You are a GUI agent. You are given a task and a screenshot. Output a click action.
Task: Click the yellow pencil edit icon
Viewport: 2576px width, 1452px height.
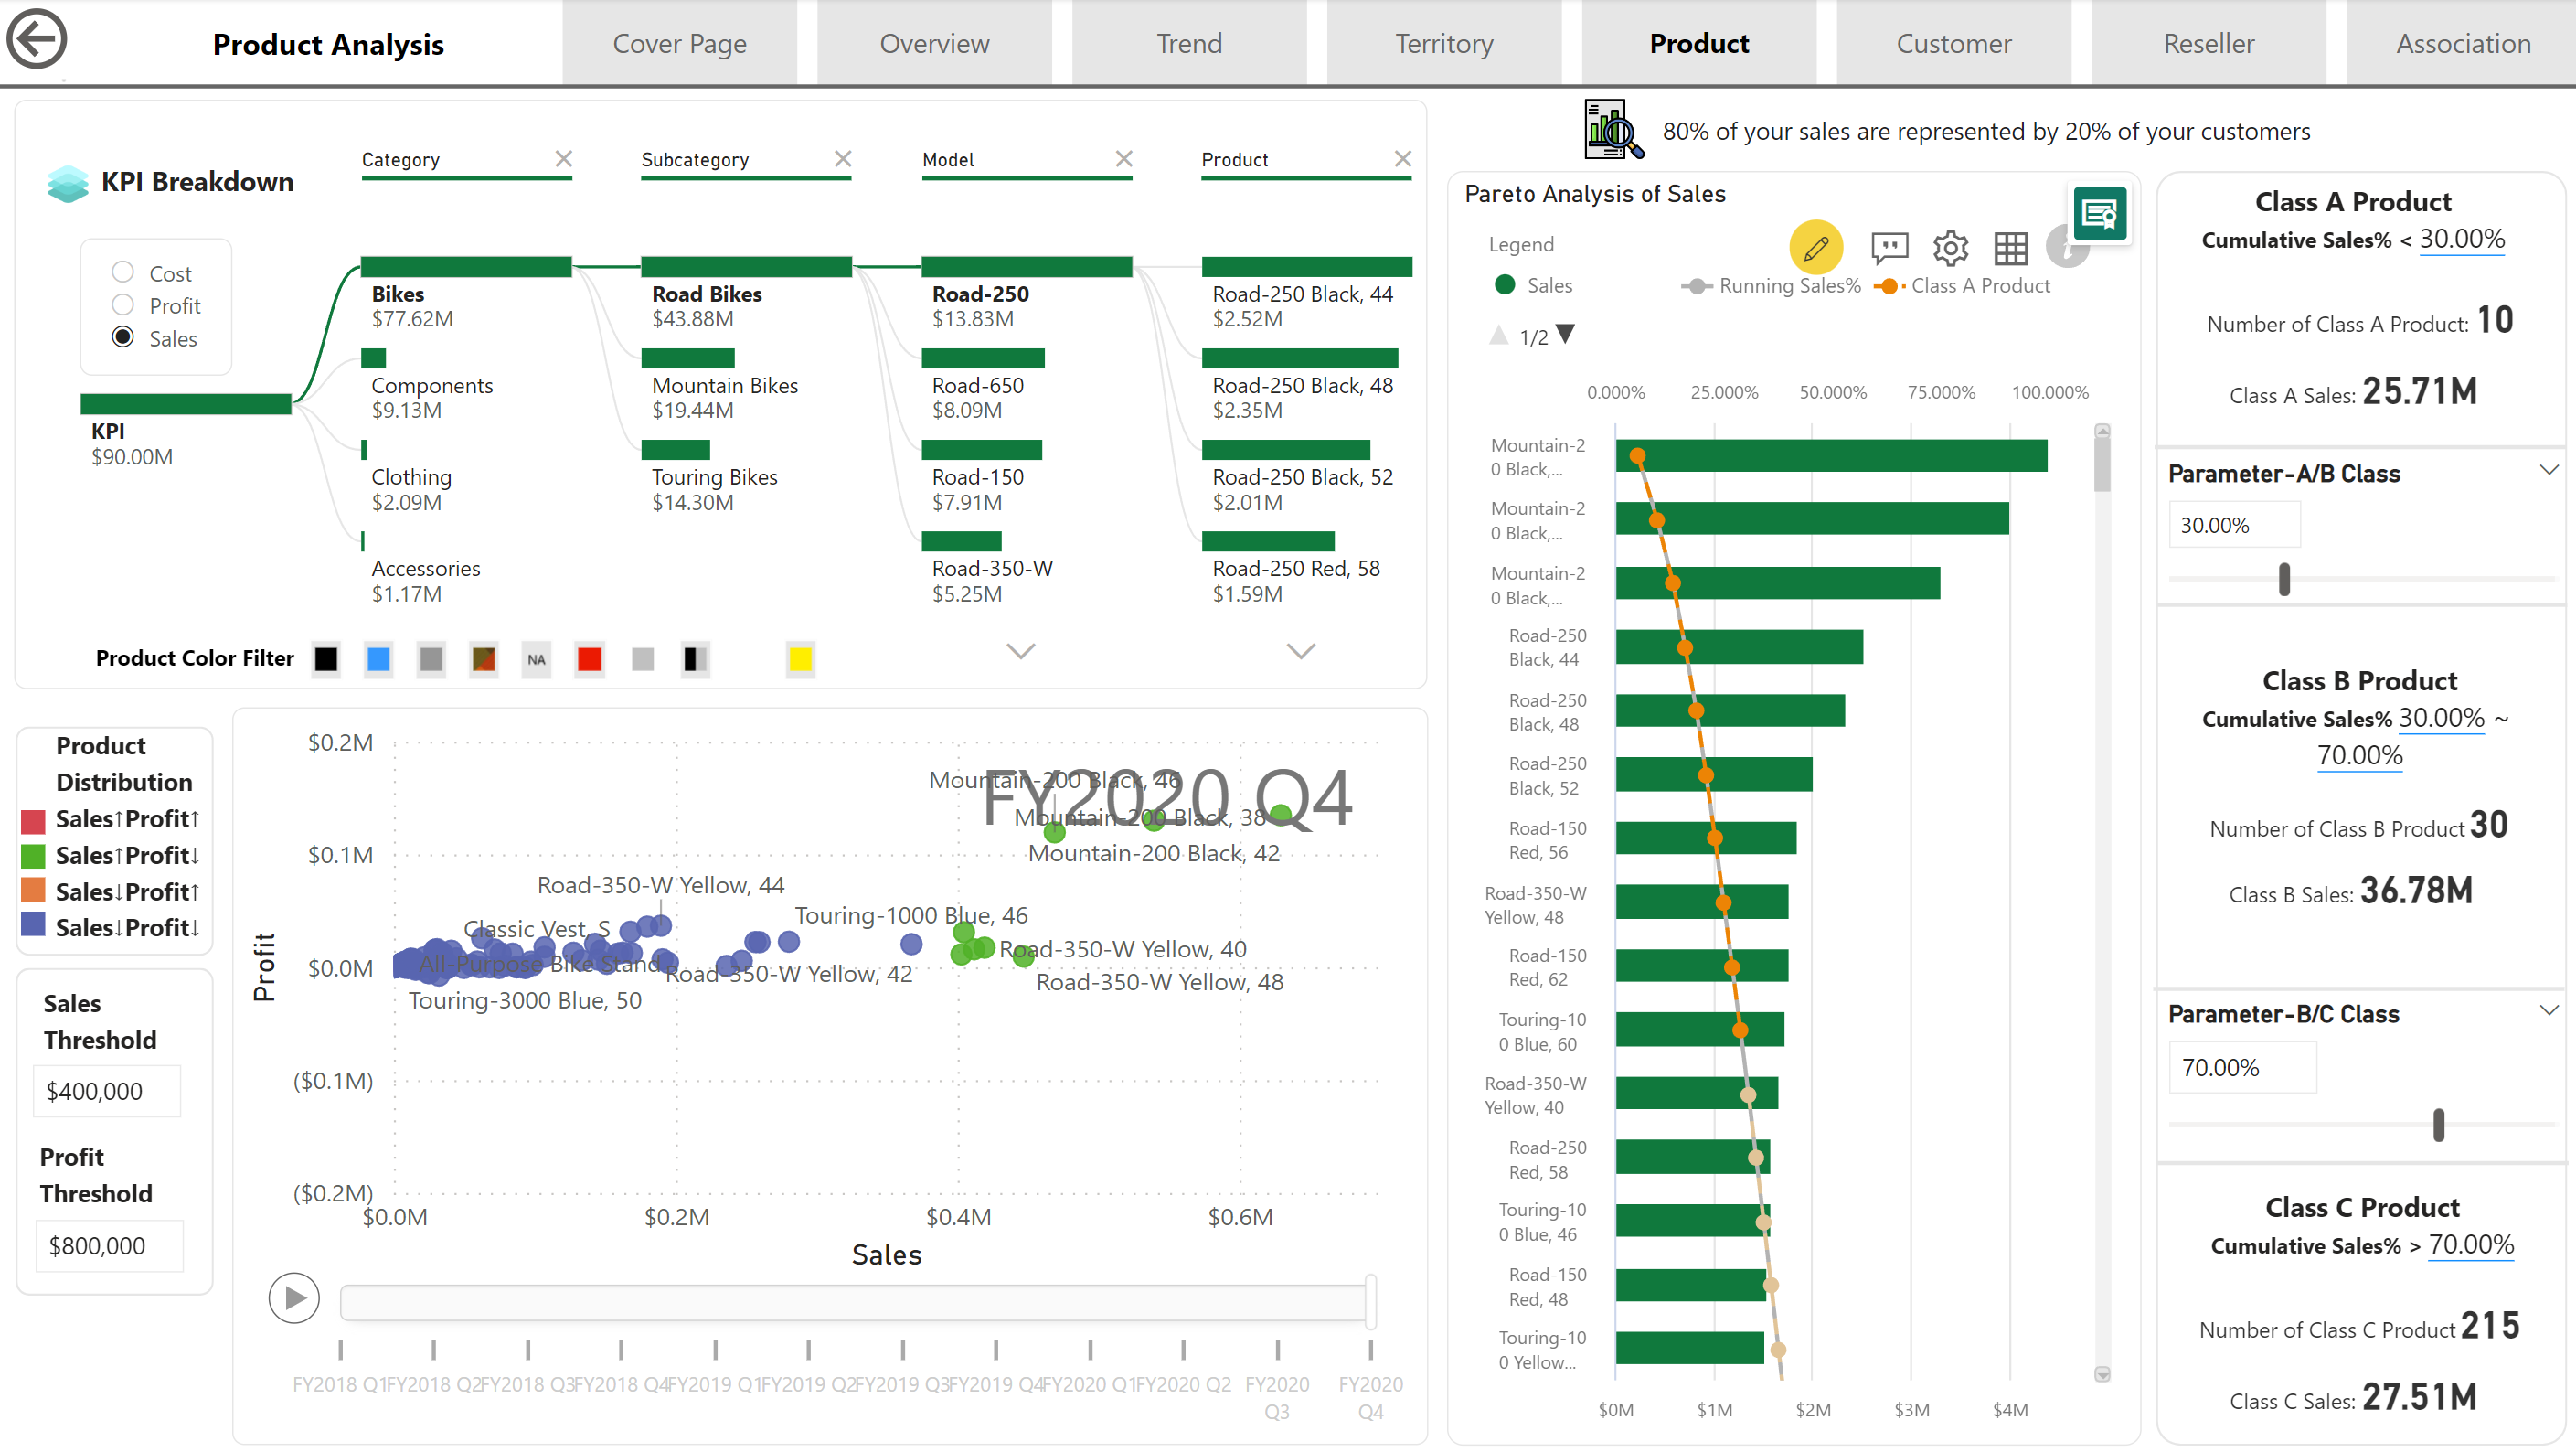1815,247
